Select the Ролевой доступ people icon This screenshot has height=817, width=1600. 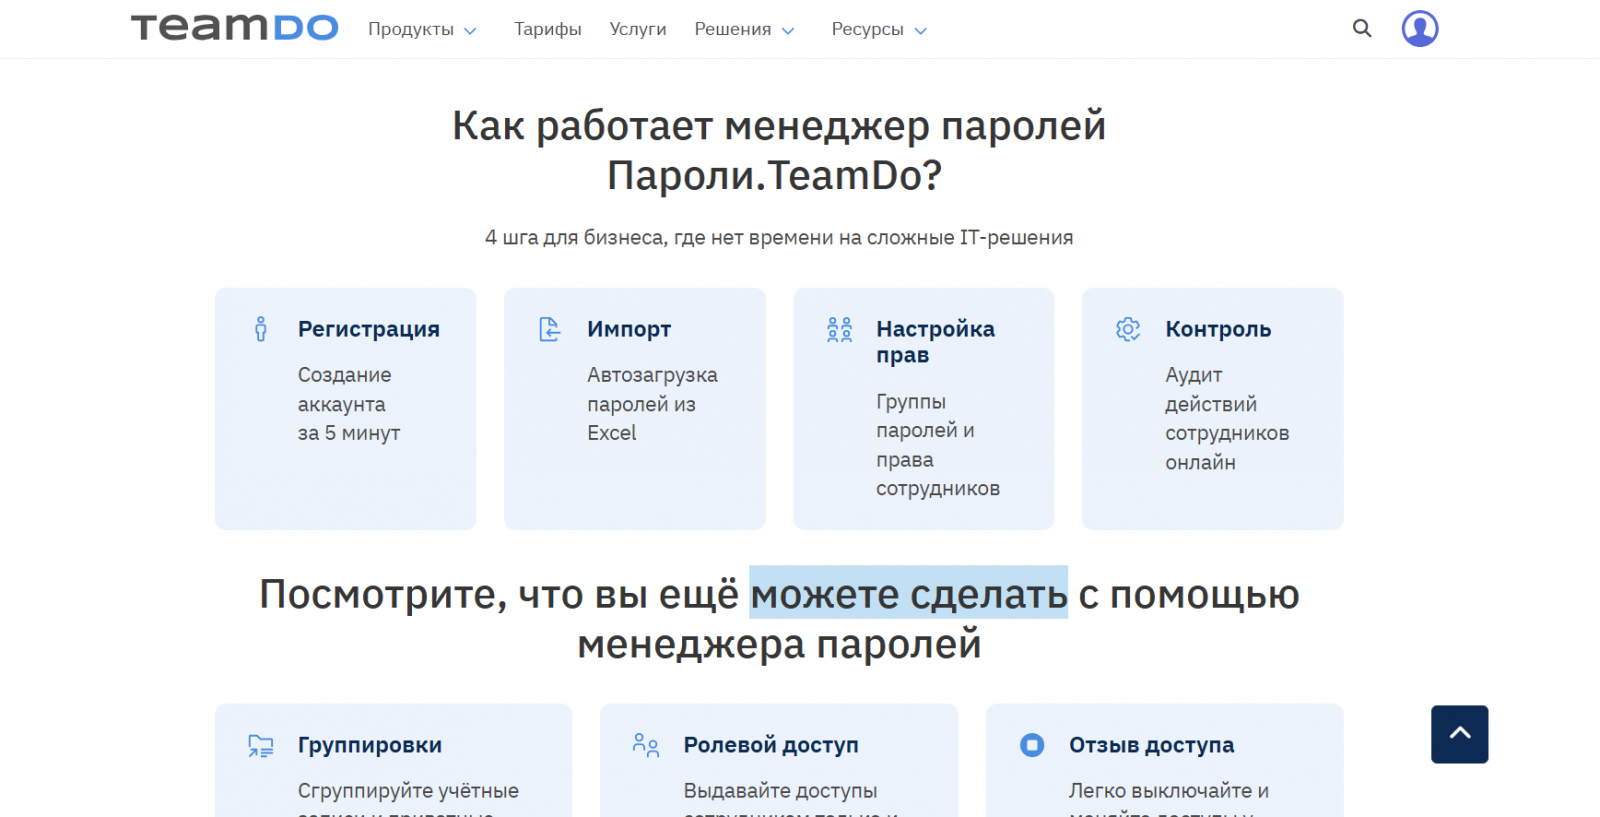(x=646, y=745)
